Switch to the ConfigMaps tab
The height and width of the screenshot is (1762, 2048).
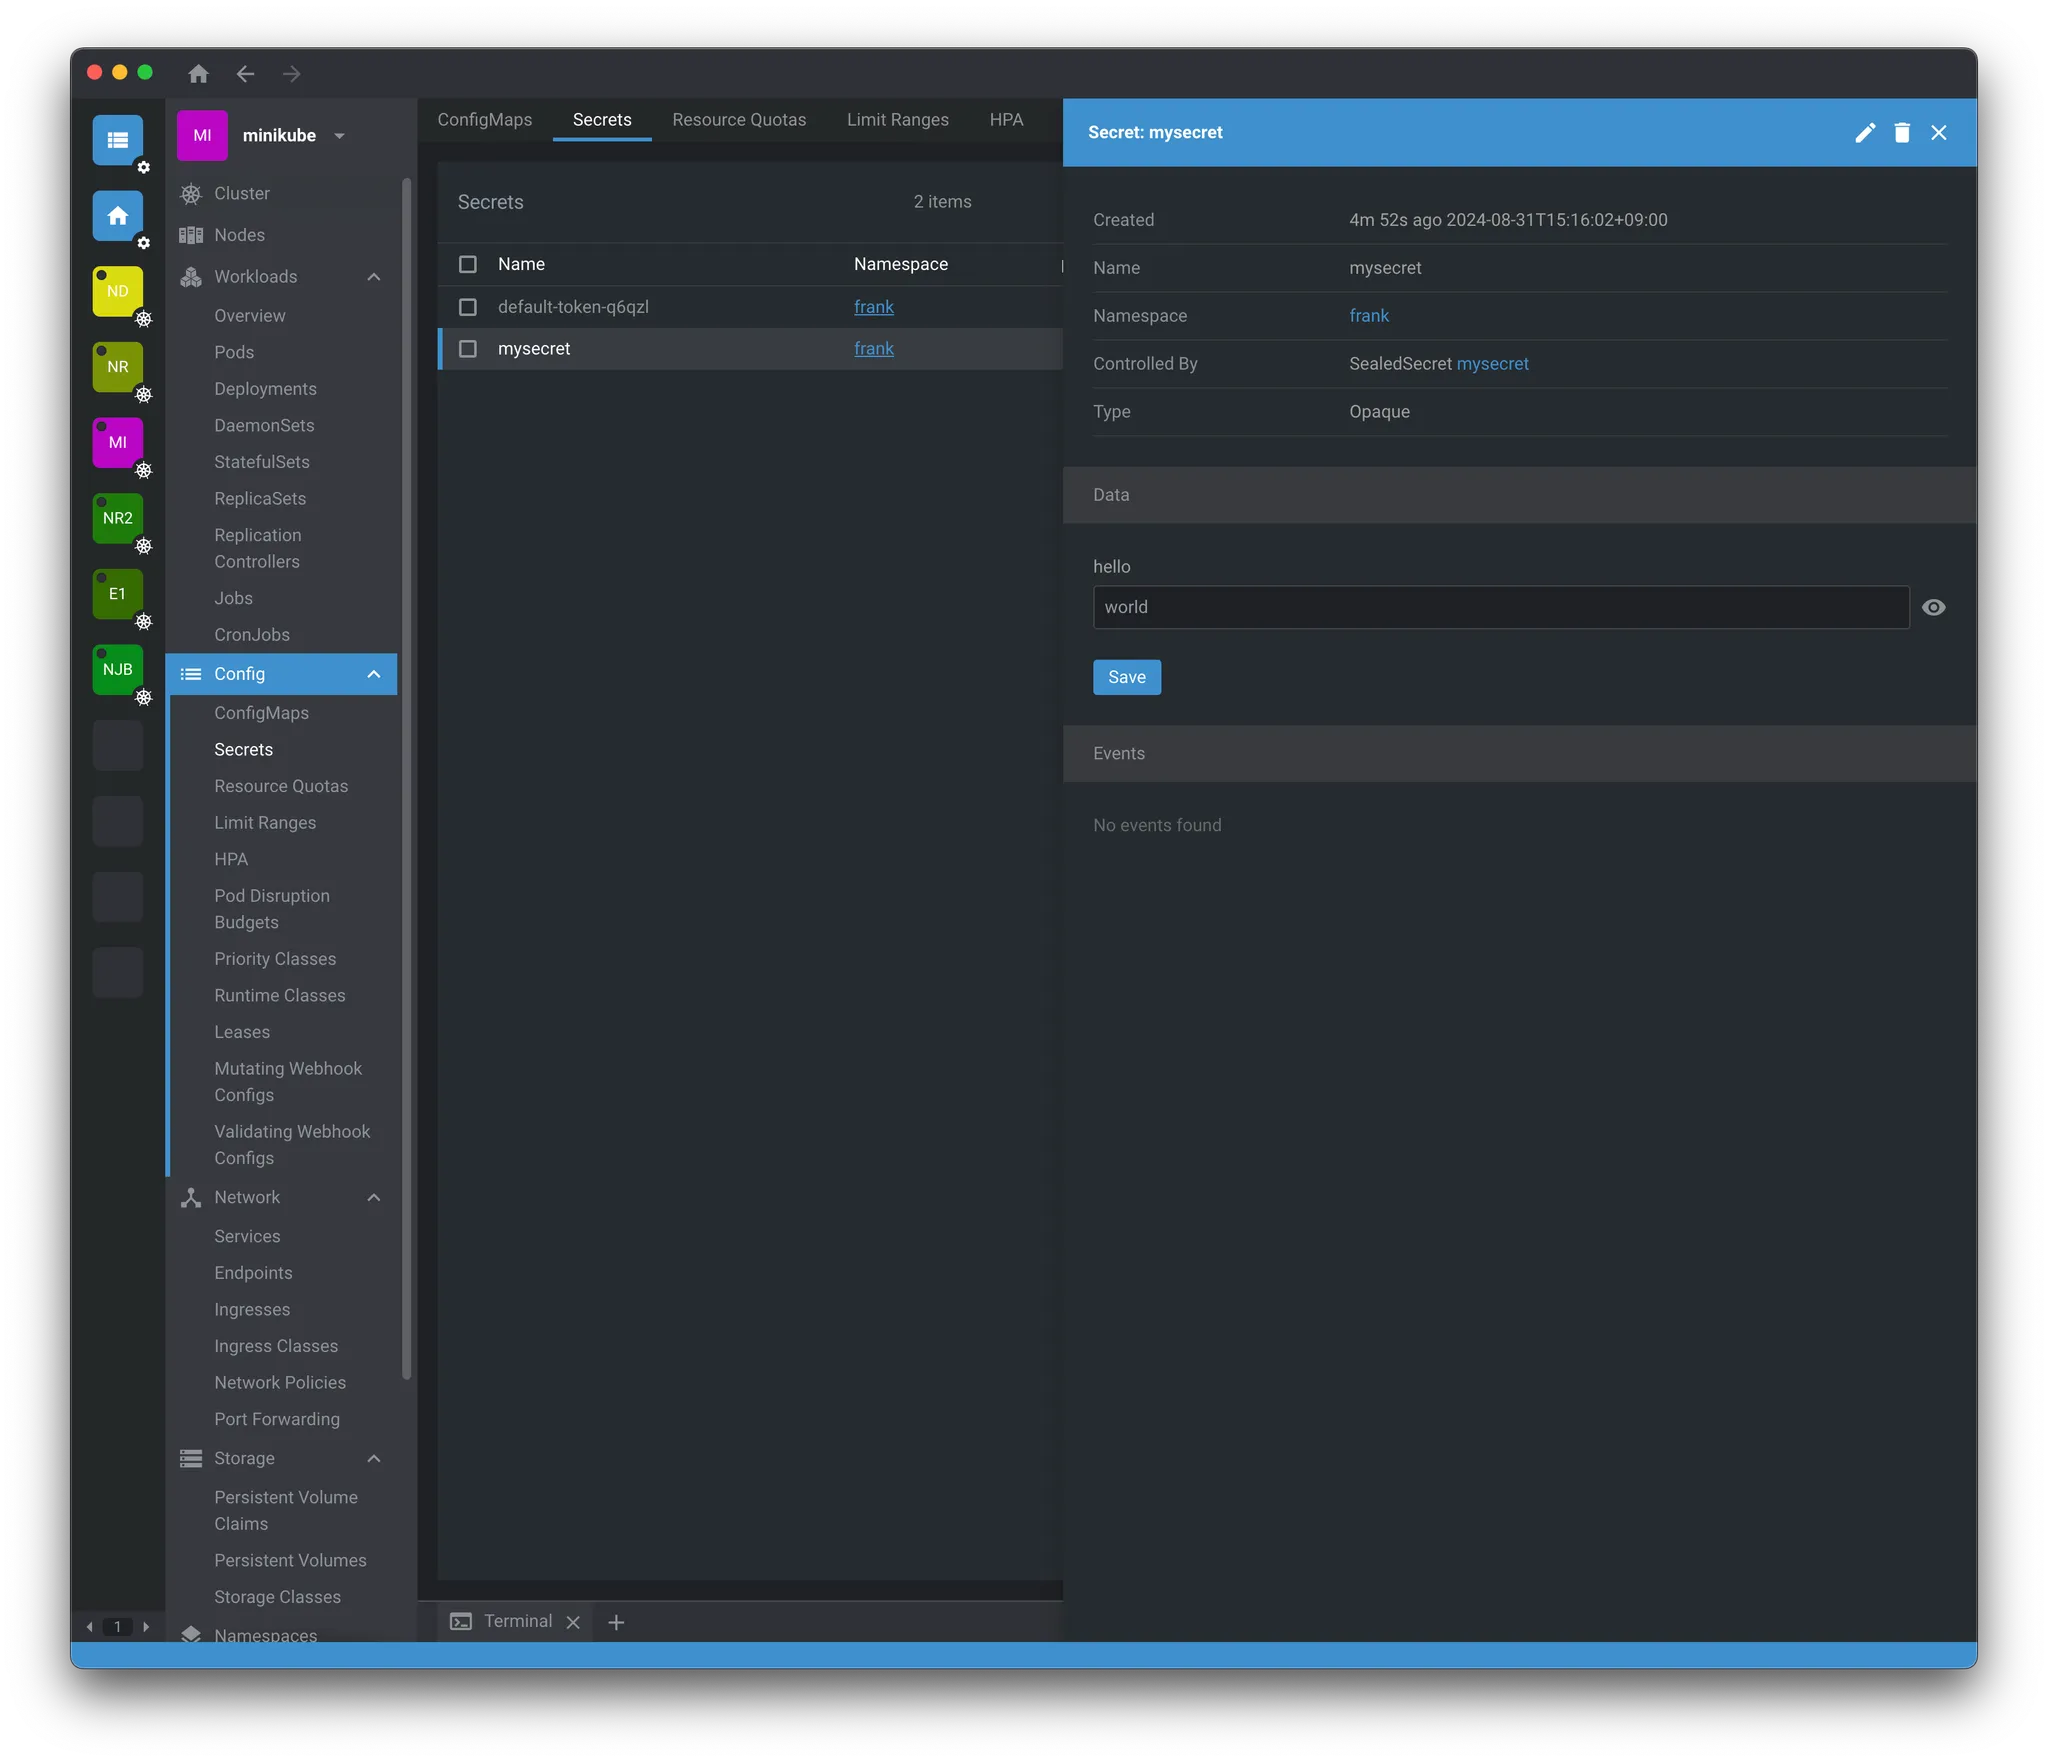point(484,120)
